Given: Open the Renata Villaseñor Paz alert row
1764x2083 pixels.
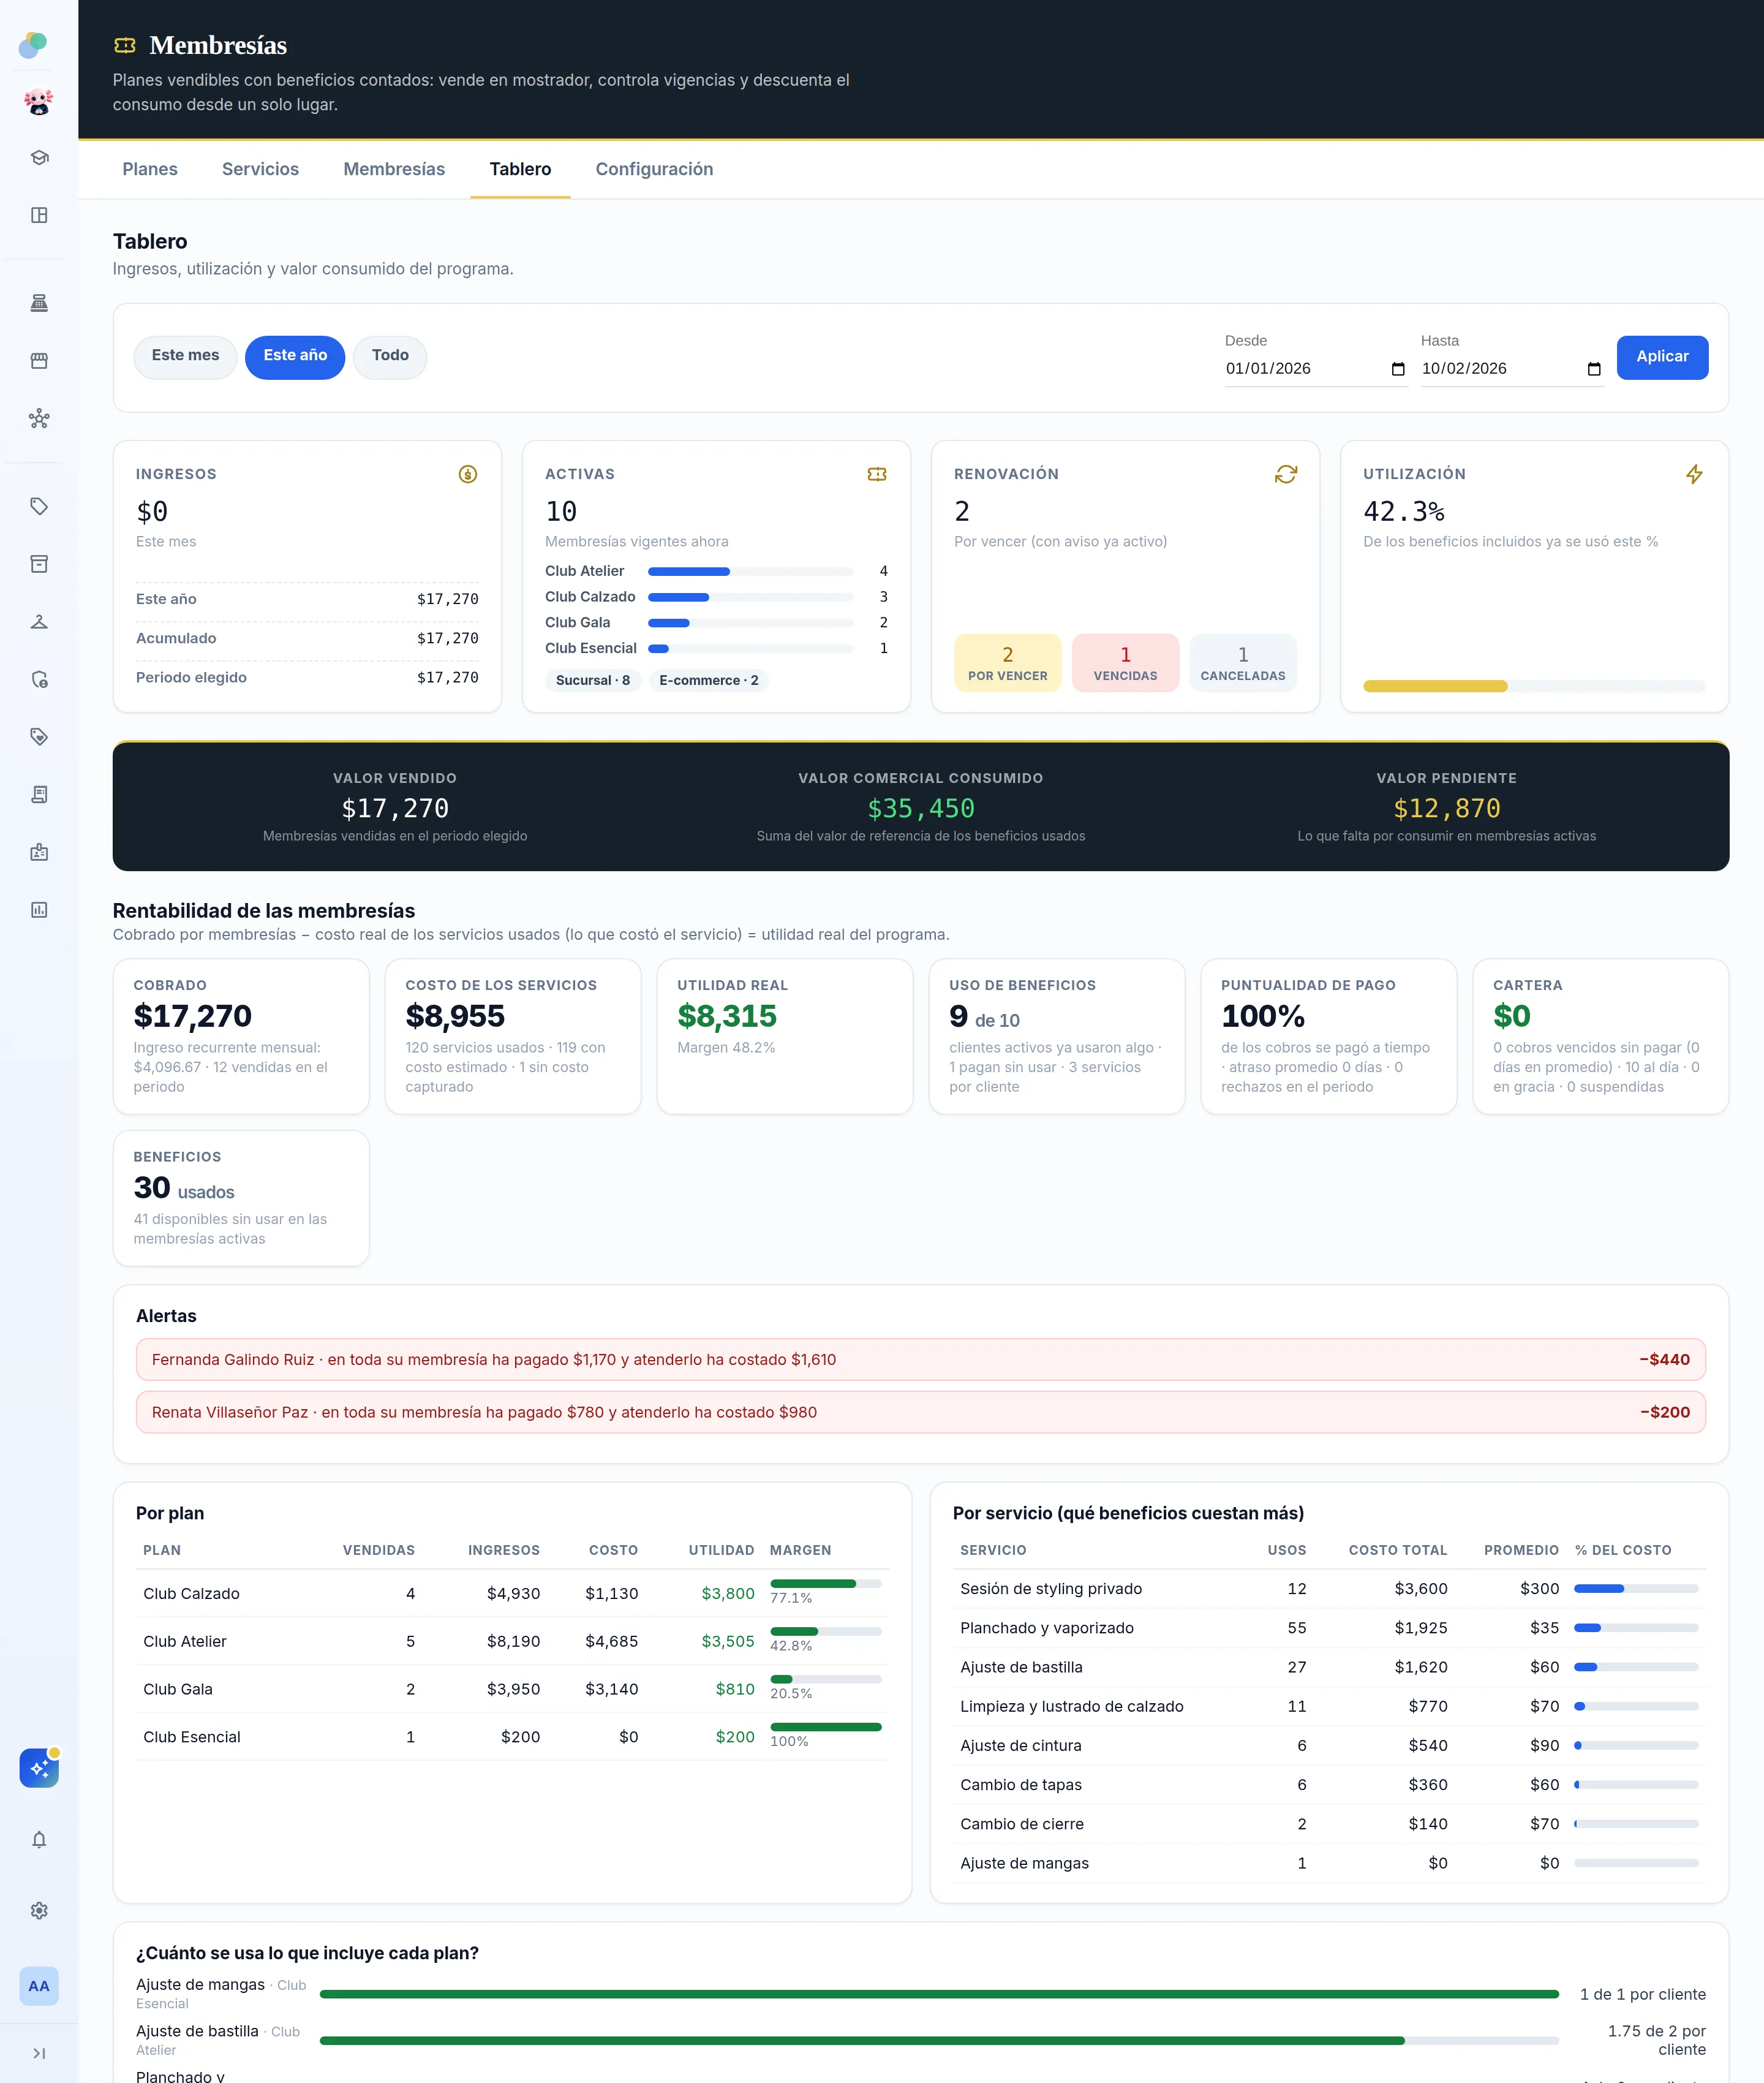Looking at the screenshot, I should coord(920,1412).
